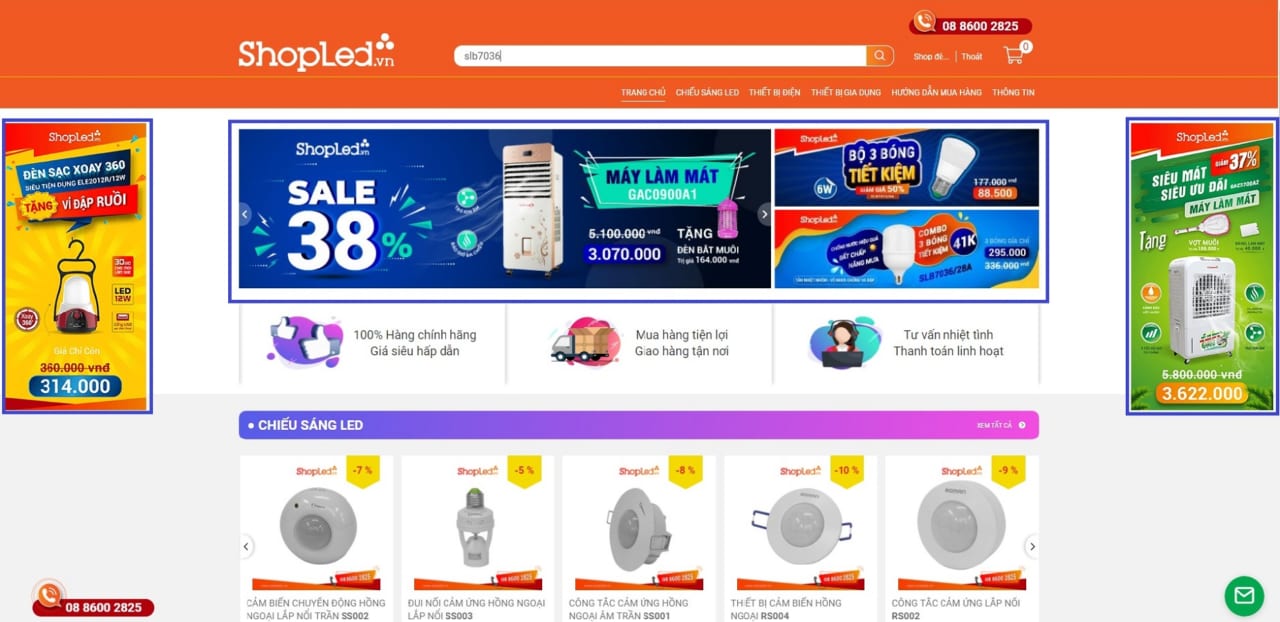The image size is (1280, 622).
Task: Show previous LED products in the carousel
Action: [246, 546]
